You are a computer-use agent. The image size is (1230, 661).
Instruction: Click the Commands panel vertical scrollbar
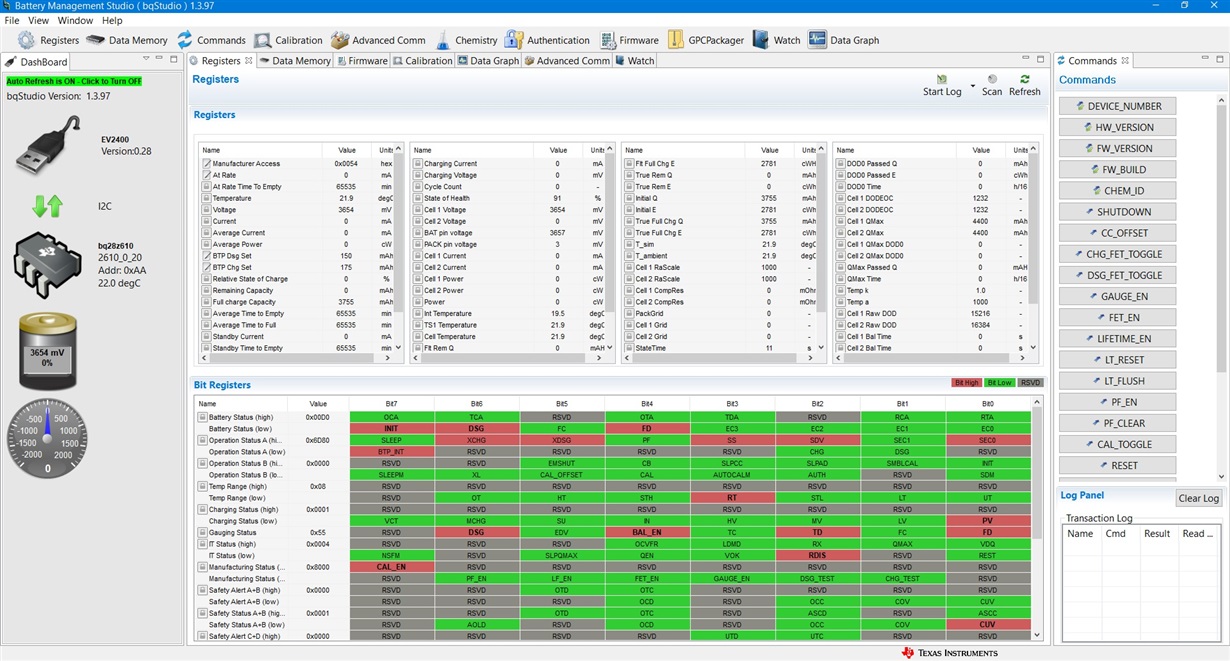click(x=1221, y=288)
